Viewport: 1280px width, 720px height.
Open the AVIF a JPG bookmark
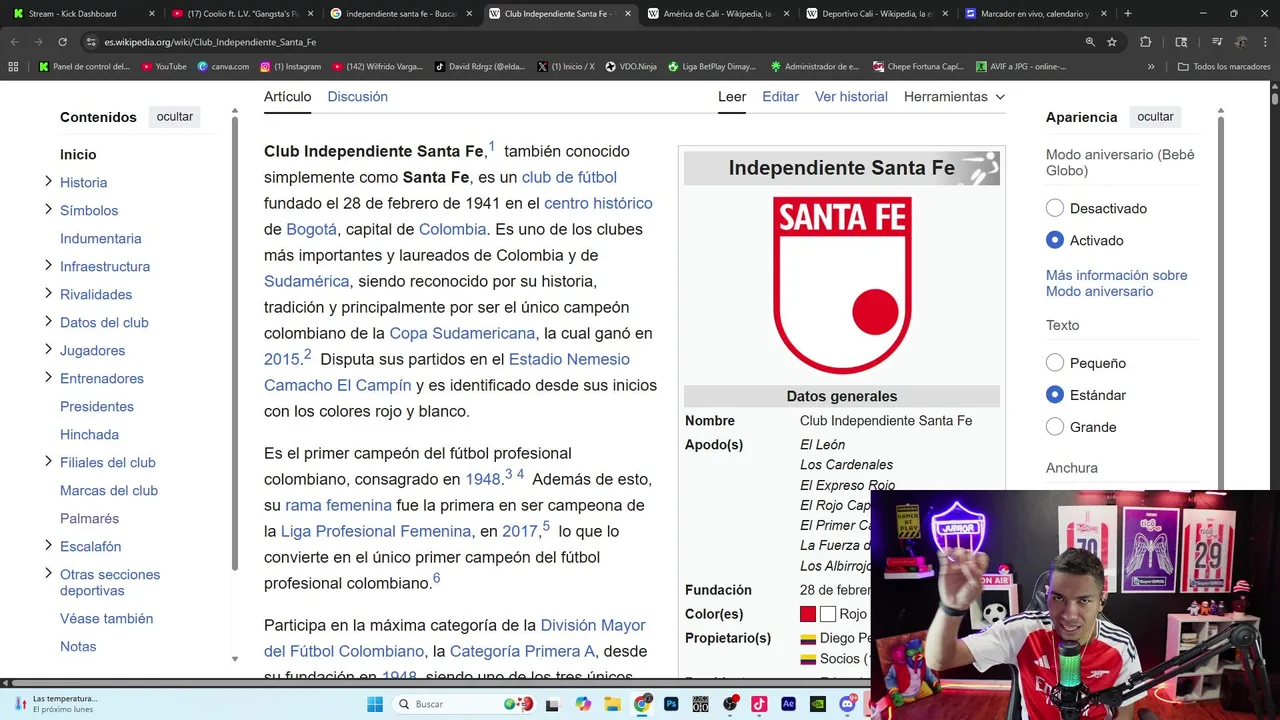(1020, 67)
